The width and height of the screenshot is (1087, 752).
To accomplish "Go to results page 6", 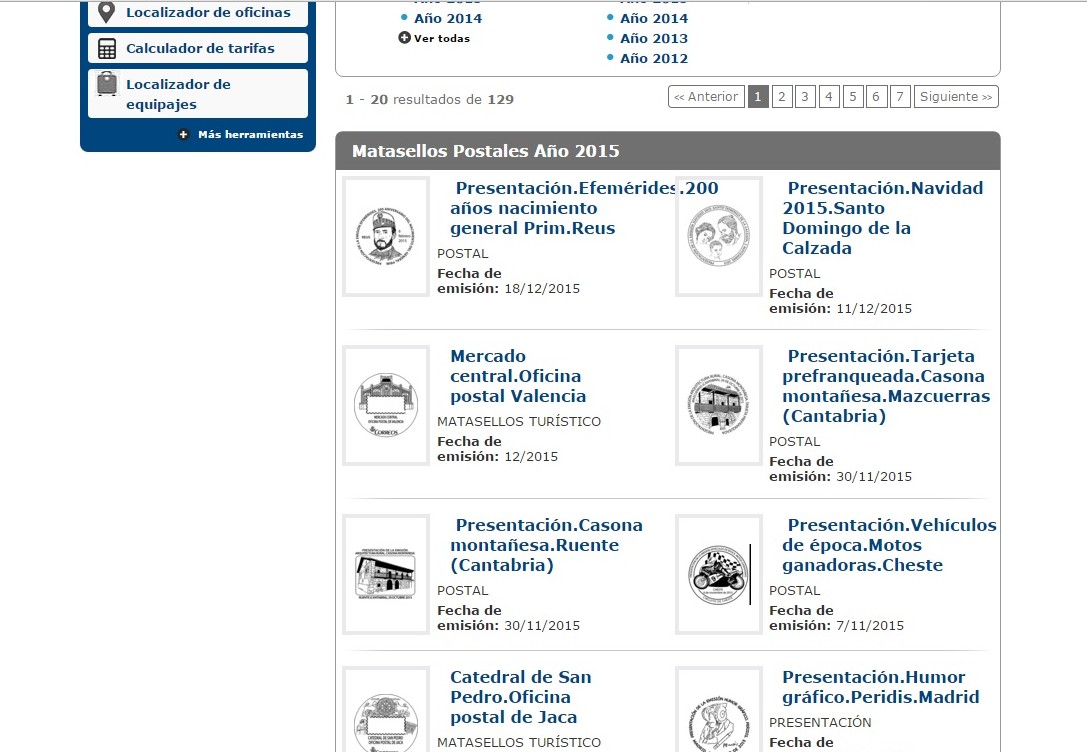I will click(x=876, y=96).
